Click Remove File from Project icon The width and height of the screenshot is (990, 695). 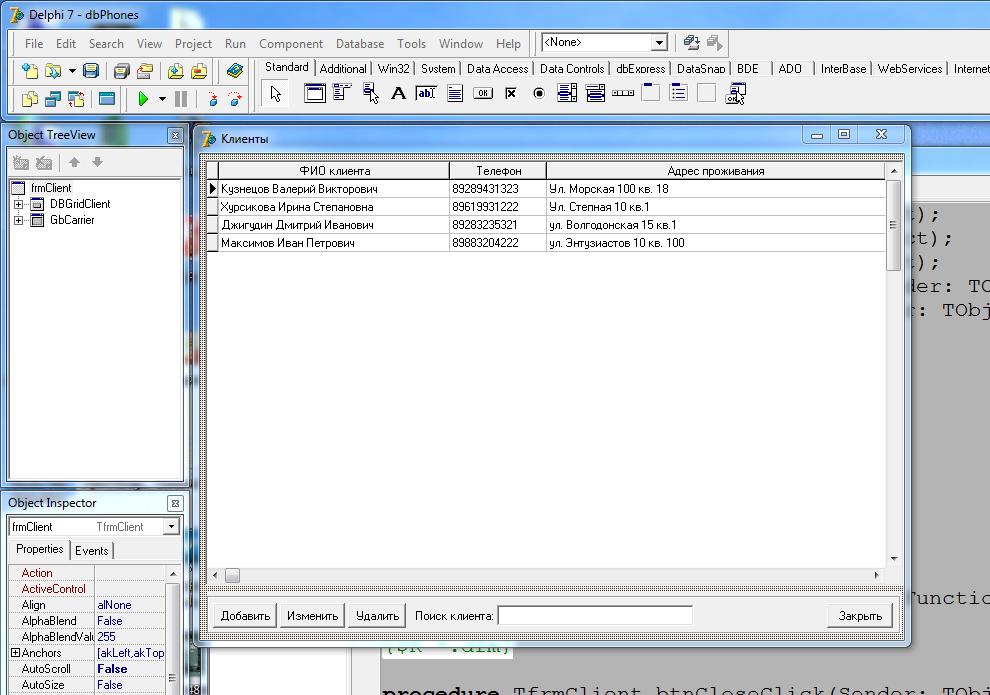pos(199,71)
